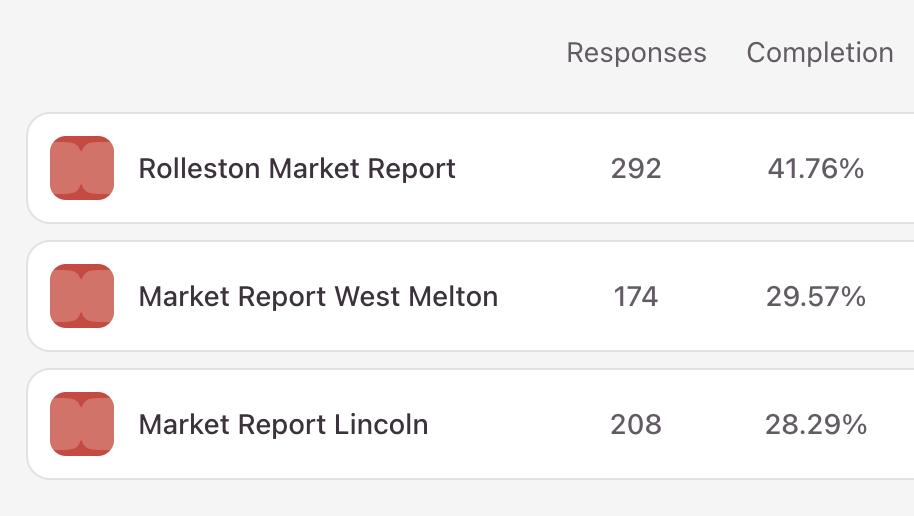Click the 174 responses count
914x516 pixels.
636,297
